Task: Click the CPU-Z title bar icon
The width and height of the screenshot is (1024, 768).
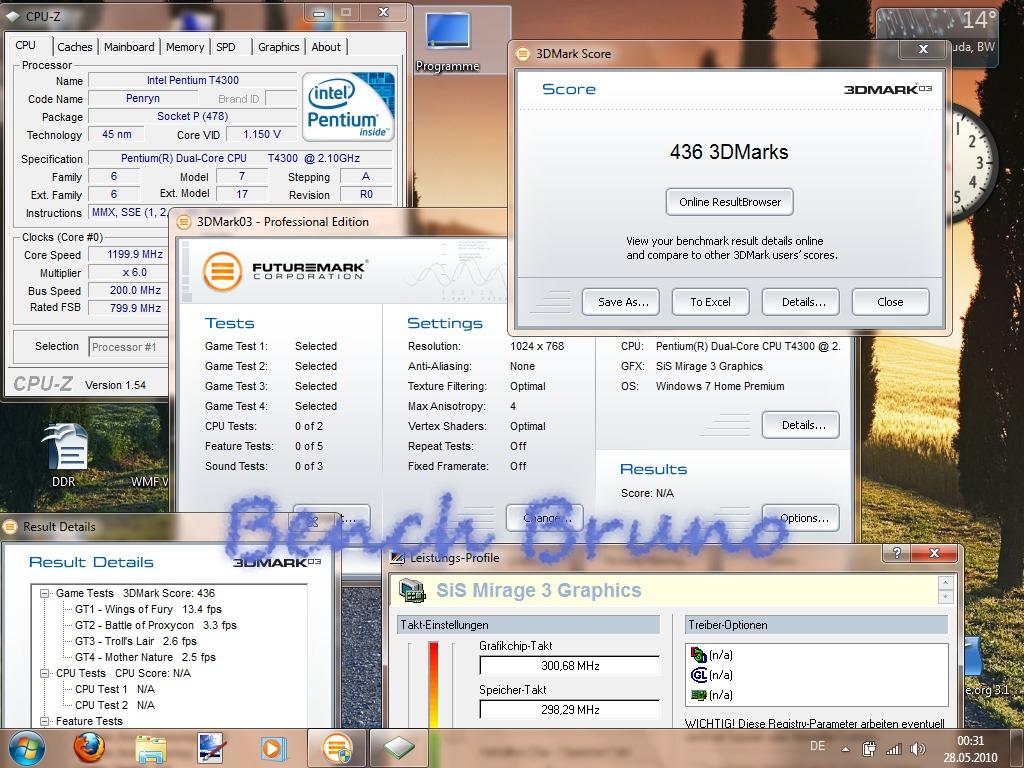Action: pos(12,16)
